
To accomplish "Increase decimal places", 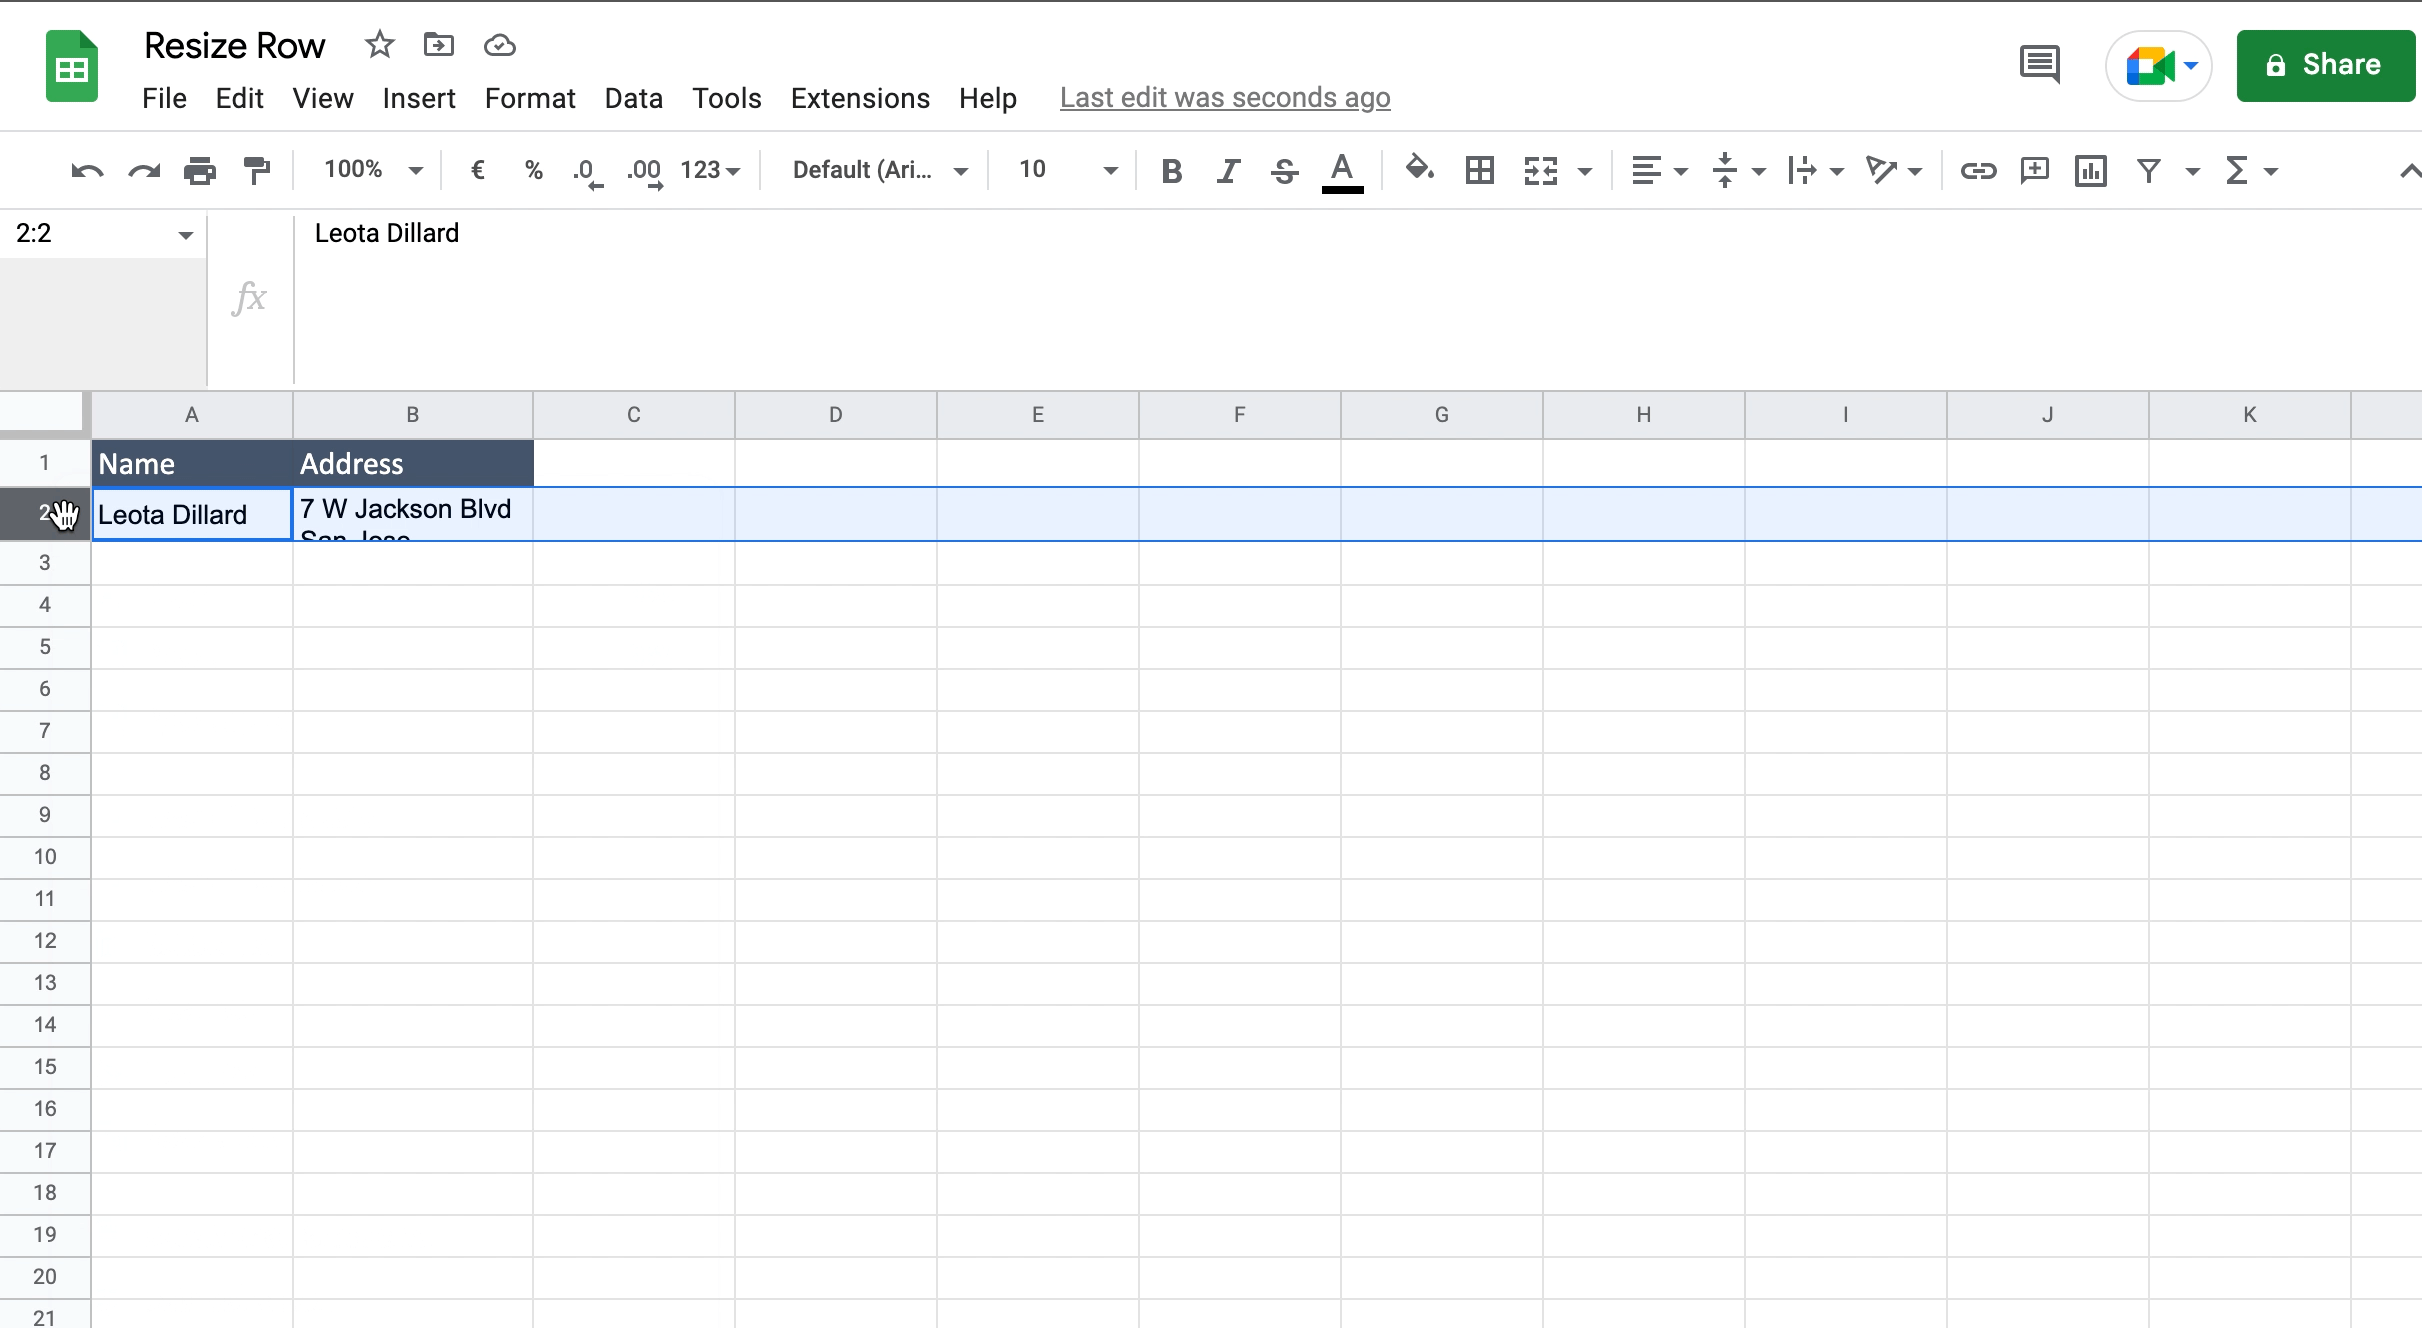I will click(646, 170).
